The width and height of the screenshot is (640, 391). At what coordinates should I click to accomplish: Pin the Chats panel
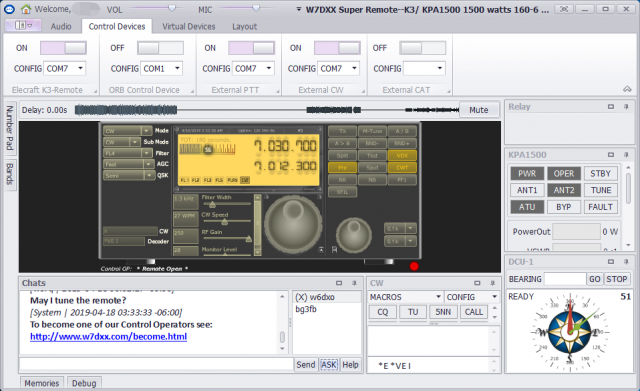pyautogui.click(x=354, y=283)
